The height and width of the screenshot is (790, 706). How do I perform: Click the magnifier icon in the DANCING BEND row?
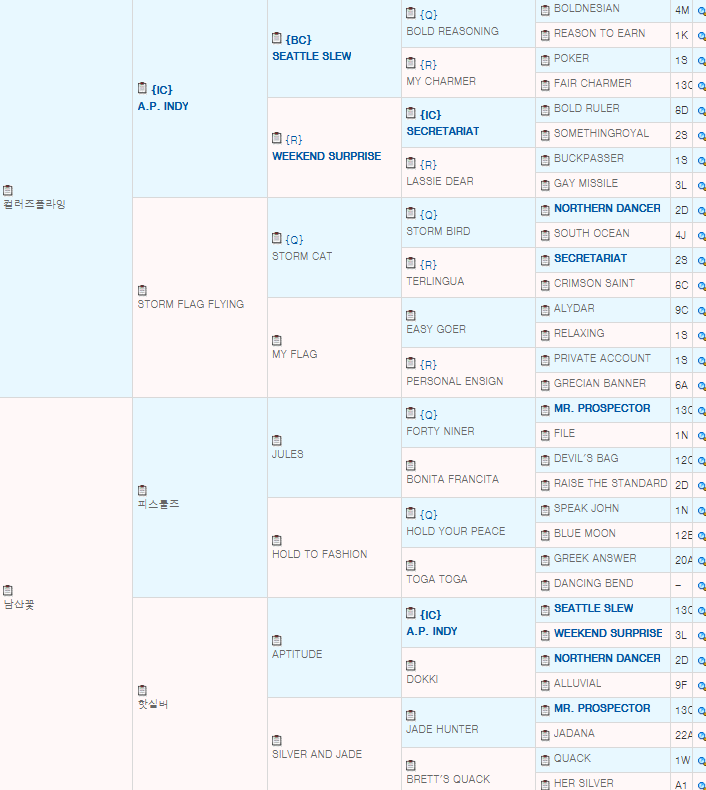(x=701, y=585)
